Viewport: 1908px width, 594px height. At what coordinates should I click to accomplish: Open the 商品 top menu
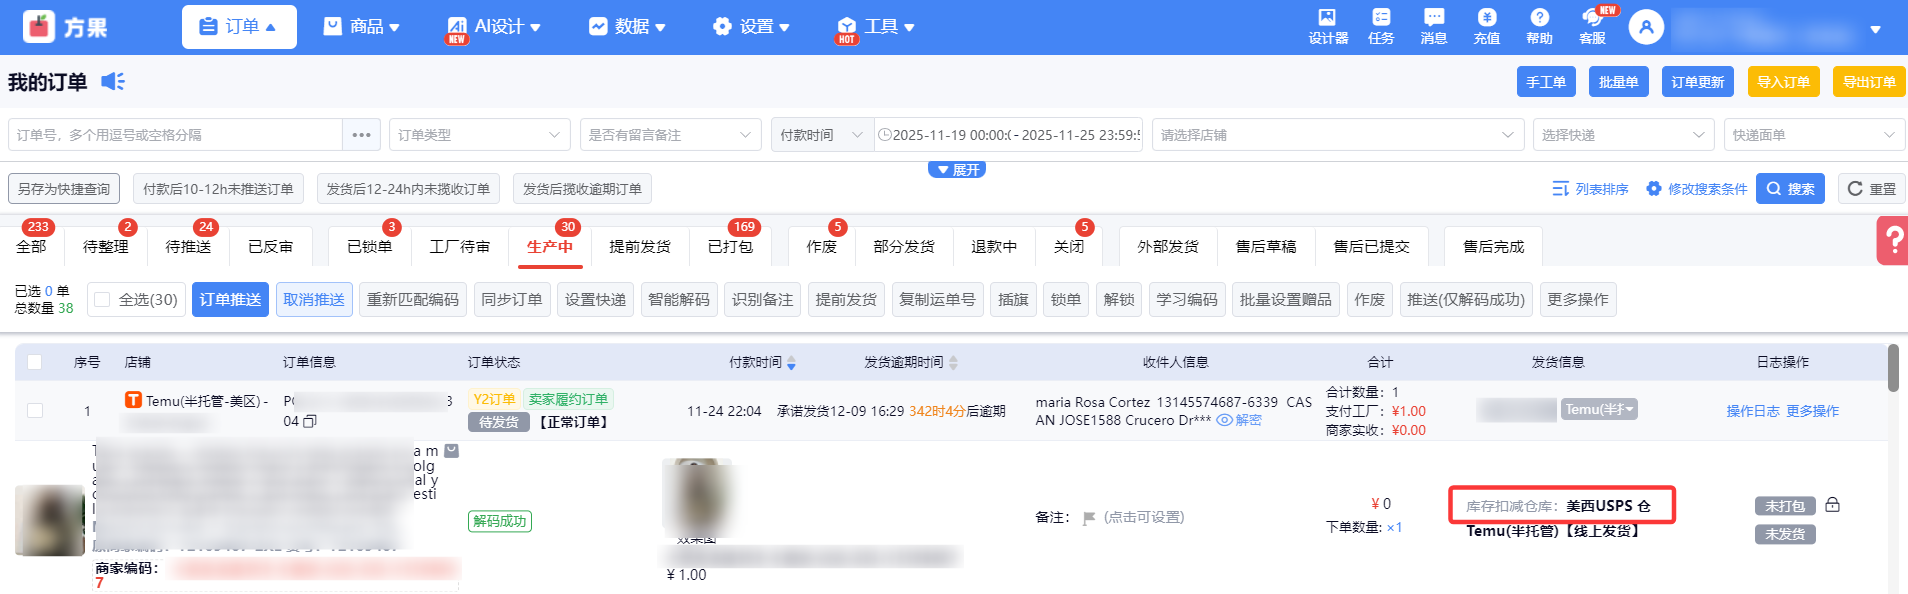pyautogui.click(x=362, y=27)
